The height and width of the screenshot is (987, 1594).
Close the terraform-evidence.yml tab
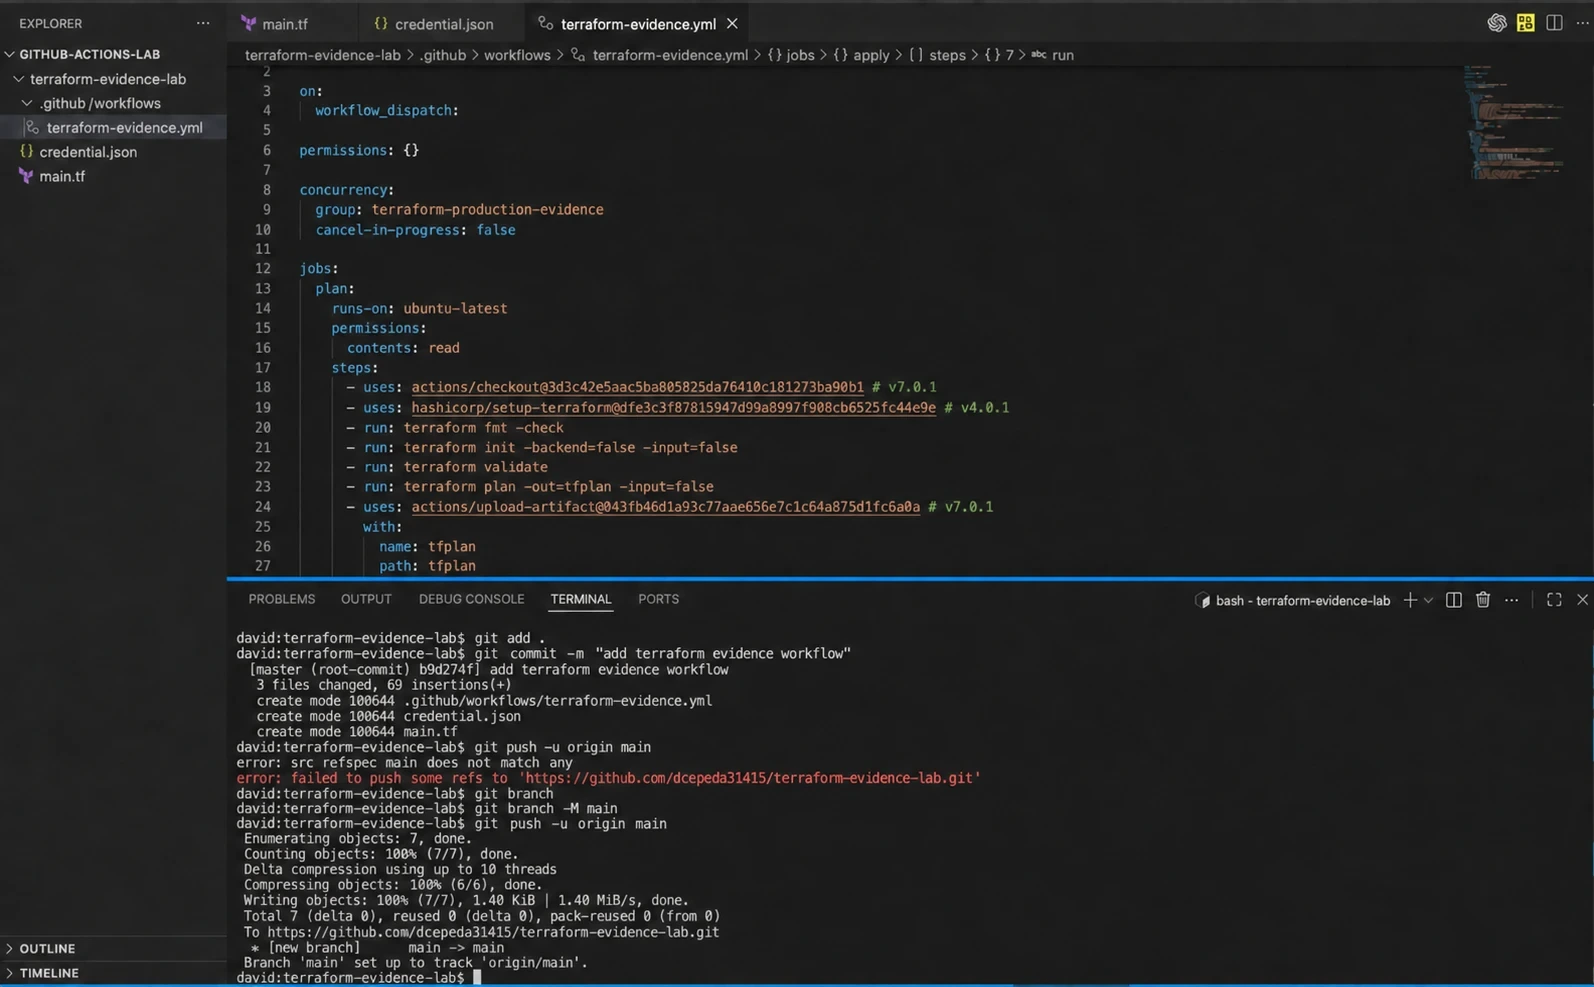tap(732, 23)
